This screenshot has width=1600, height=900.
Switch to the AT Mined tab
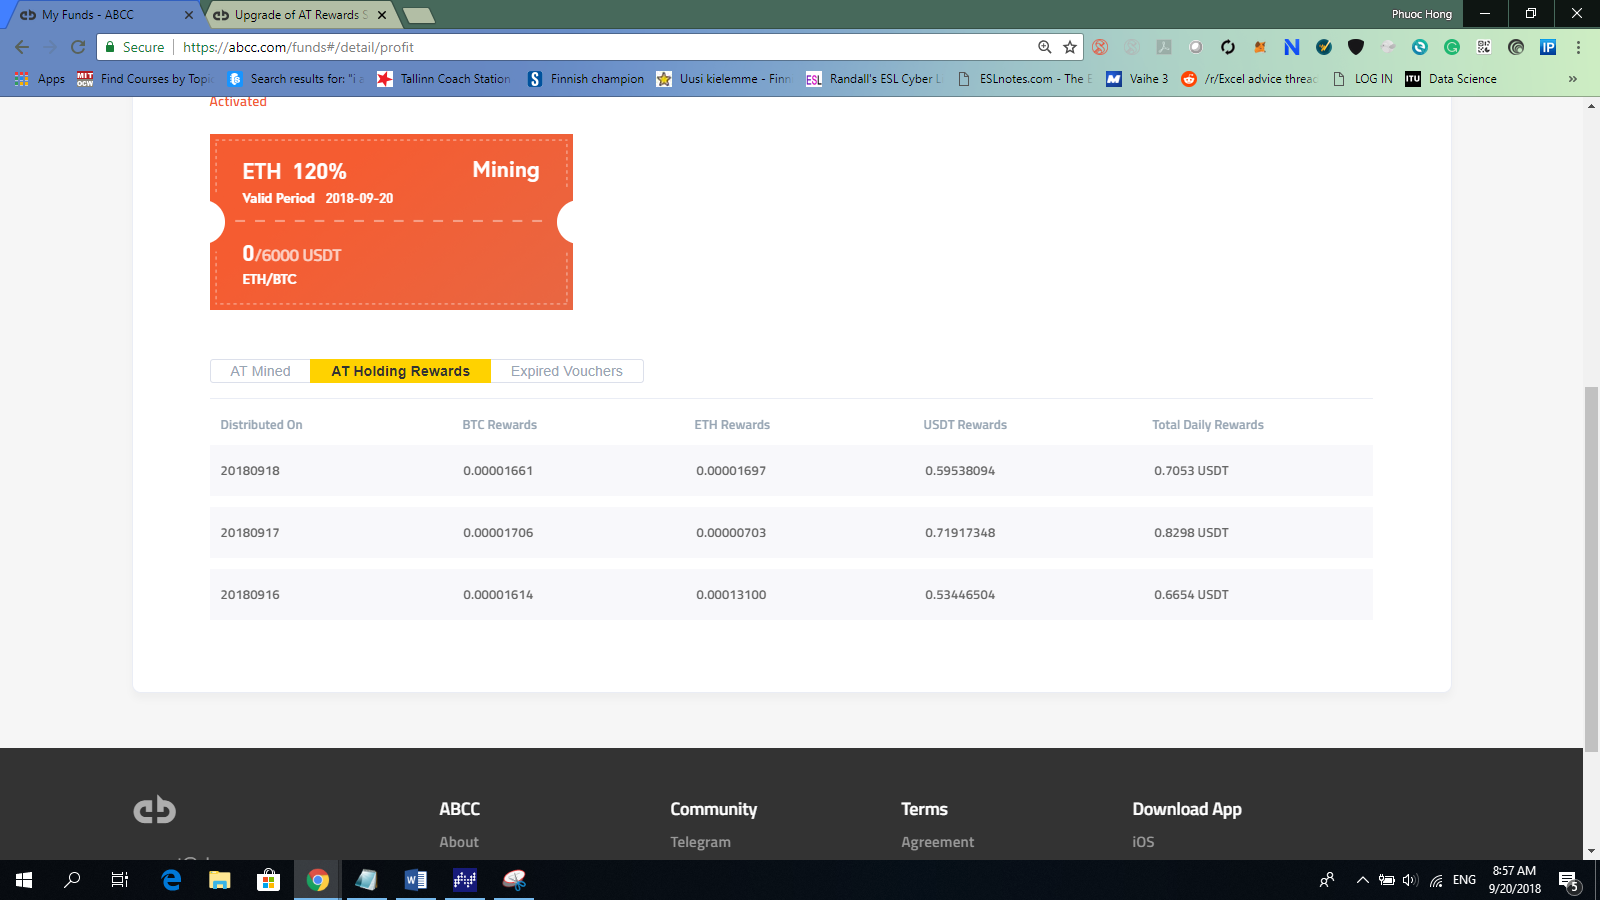(260, 371)
